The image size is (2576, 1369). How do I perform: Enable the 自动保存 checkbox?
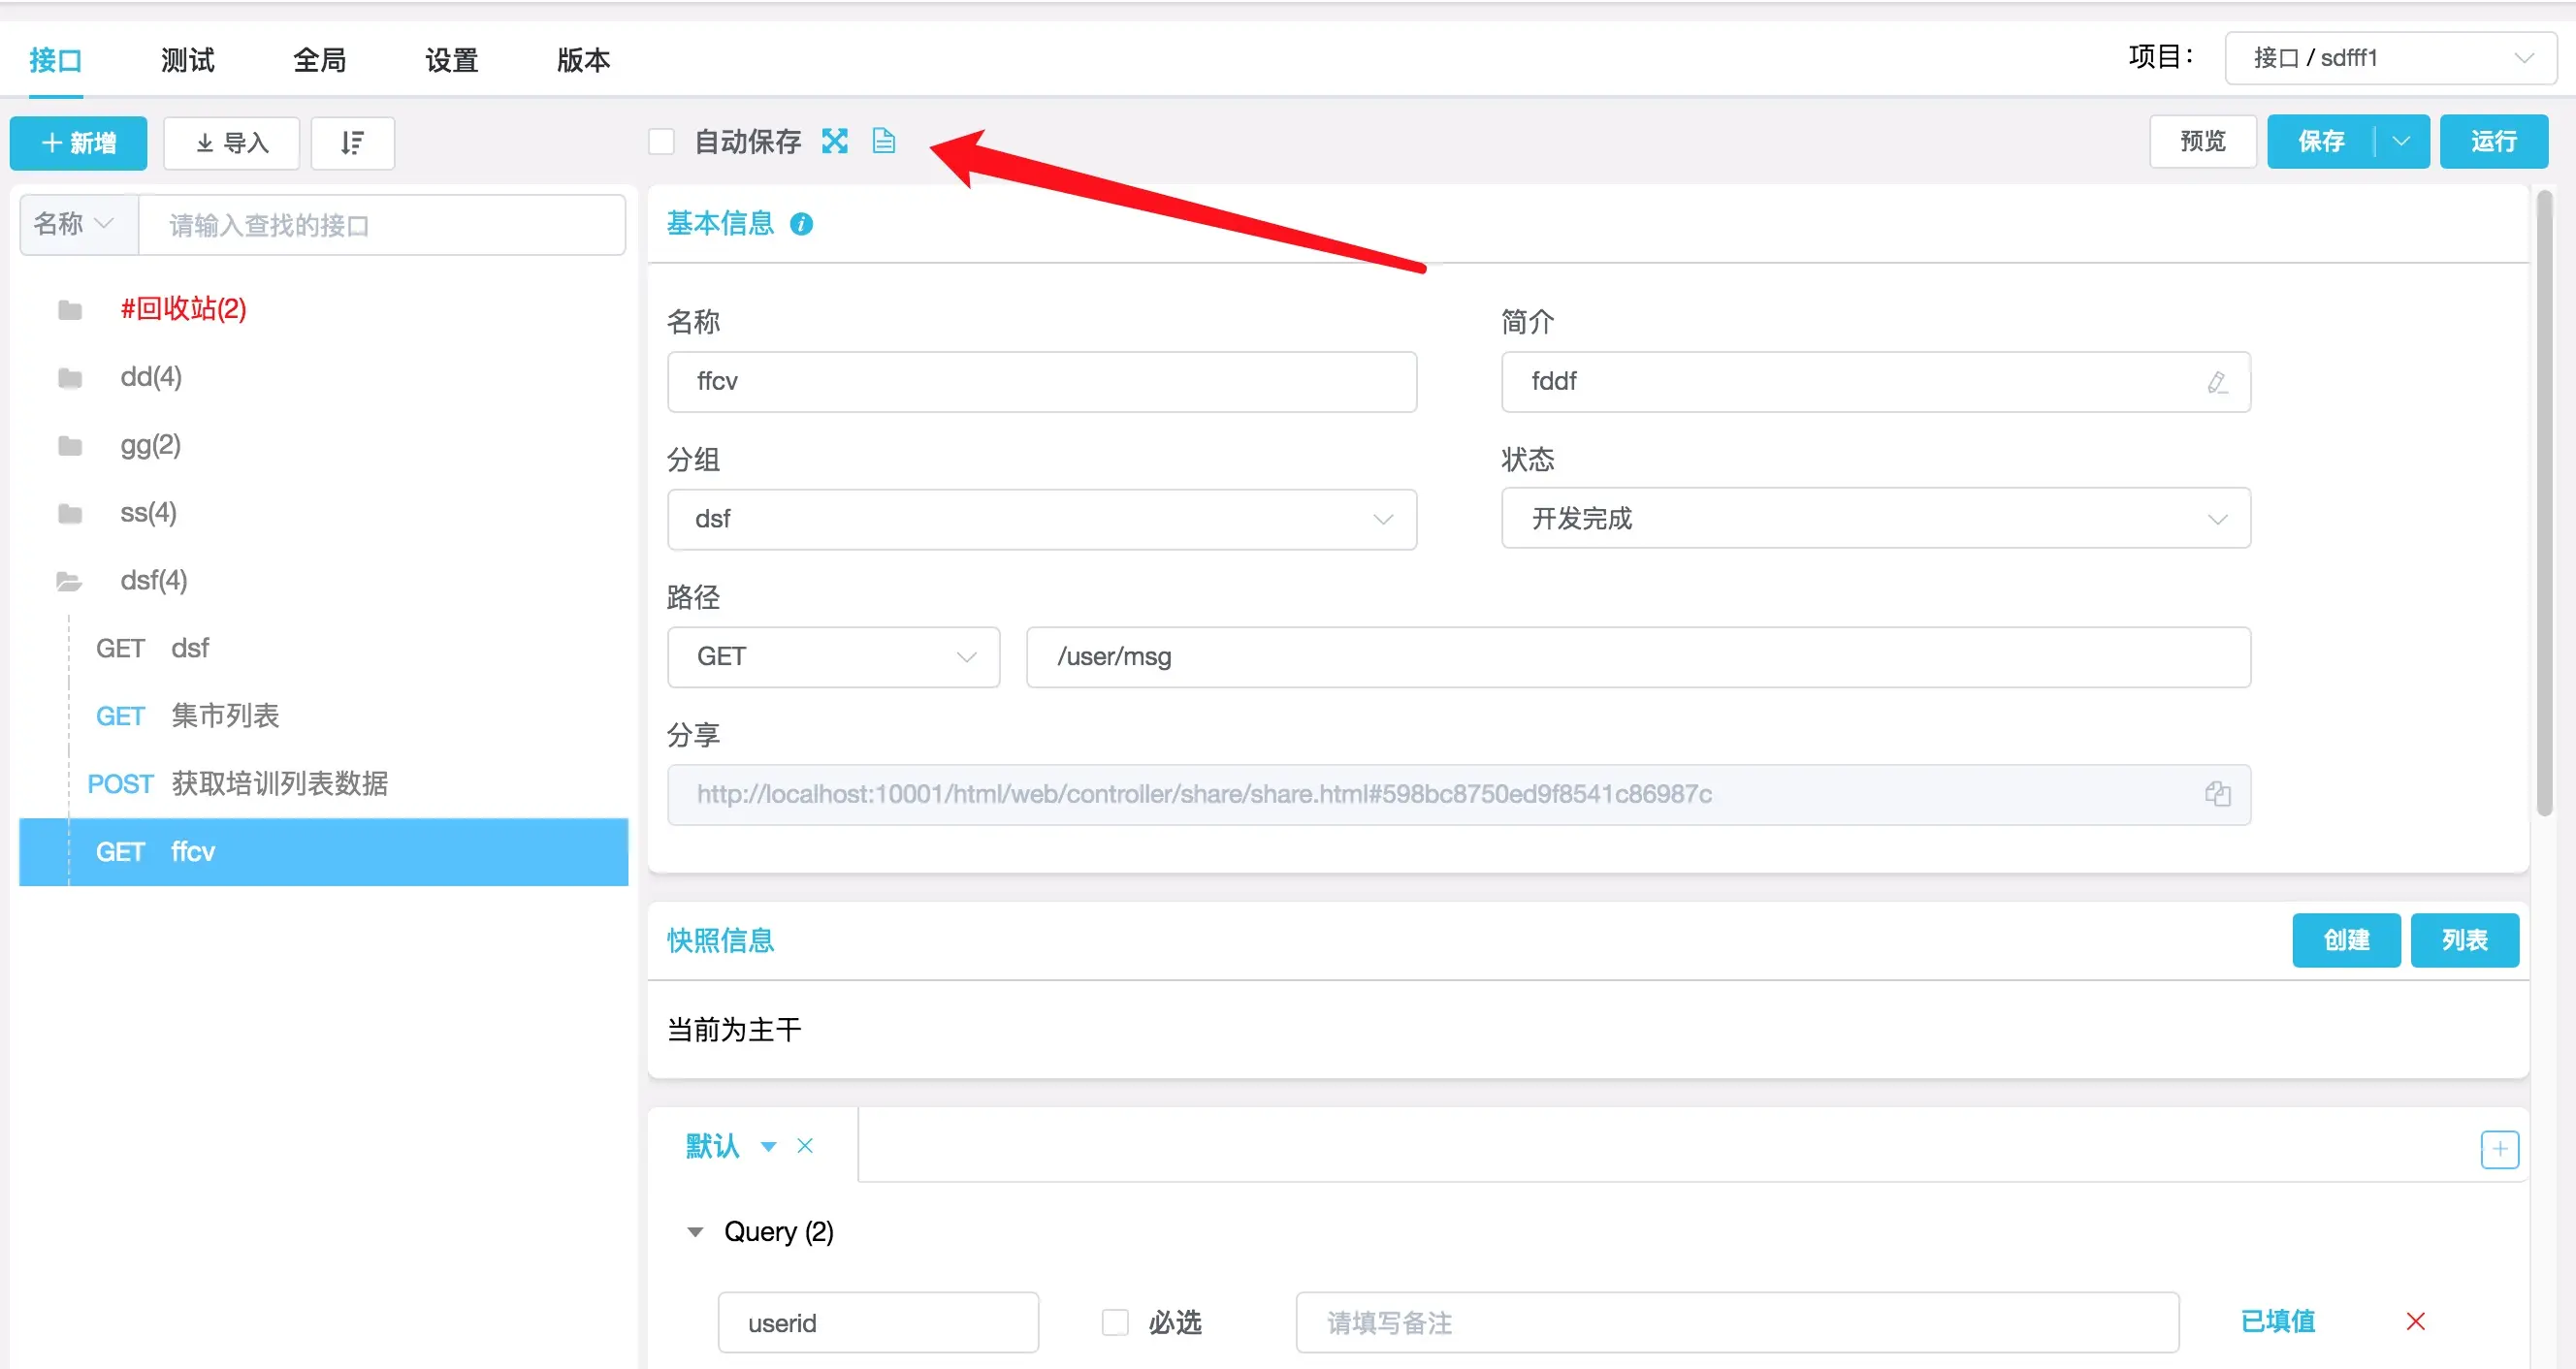pyautogui.click(x=661, y=142)
